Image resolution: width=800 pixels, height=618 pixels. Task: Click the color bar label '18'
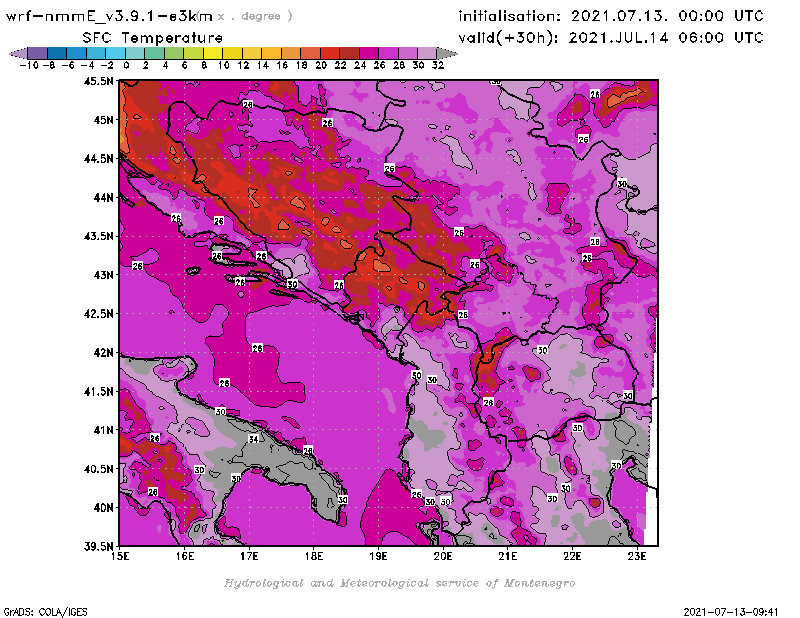(x=302, y=65)
